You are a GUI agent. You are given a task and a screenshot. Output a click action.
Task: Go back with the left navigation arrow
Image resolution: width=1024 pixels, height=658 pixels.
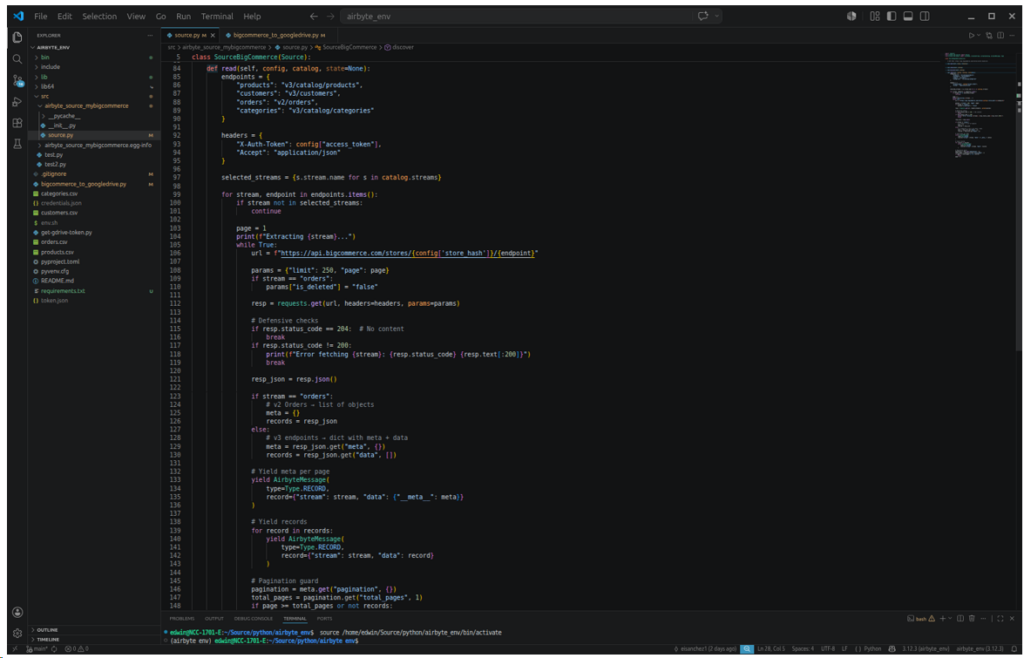click(313, 16)
